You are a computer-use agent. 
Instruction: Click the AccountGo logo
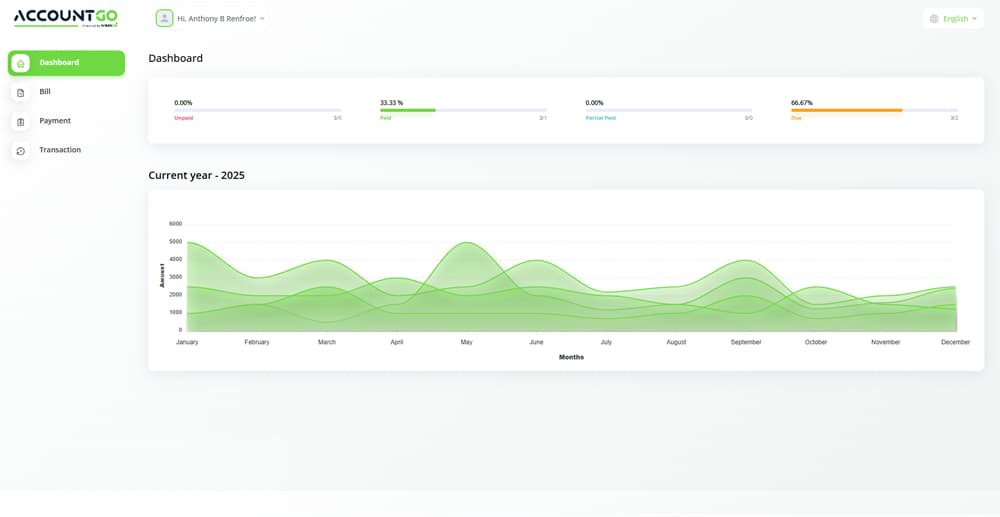(66, 18)
